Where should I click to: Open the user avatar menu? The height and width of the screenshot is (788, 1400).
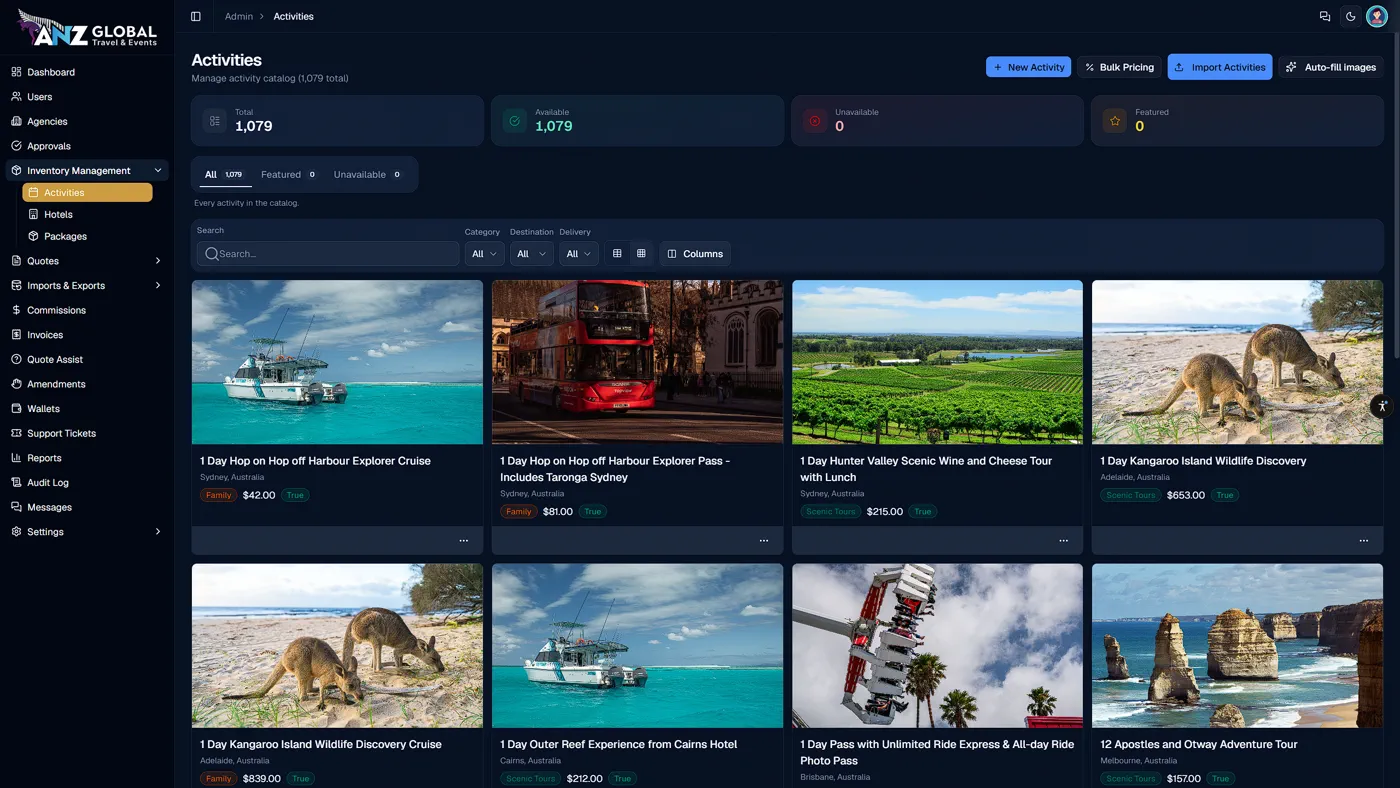tap(1377, 16)
